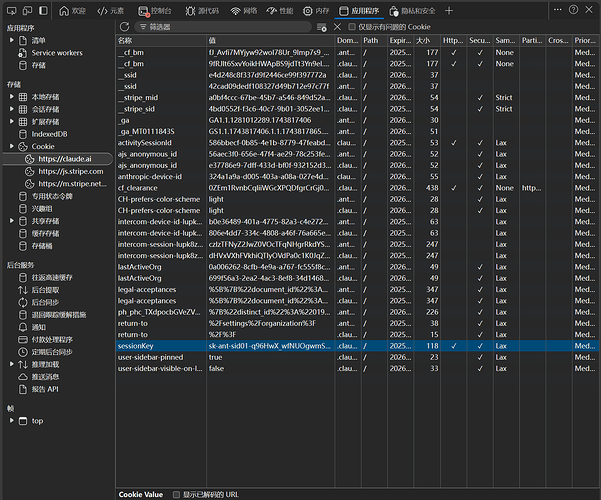Image resolution: width=601 pixels, height=500 pixels.
Task: Open IndexedDB item
Action: 49,134
